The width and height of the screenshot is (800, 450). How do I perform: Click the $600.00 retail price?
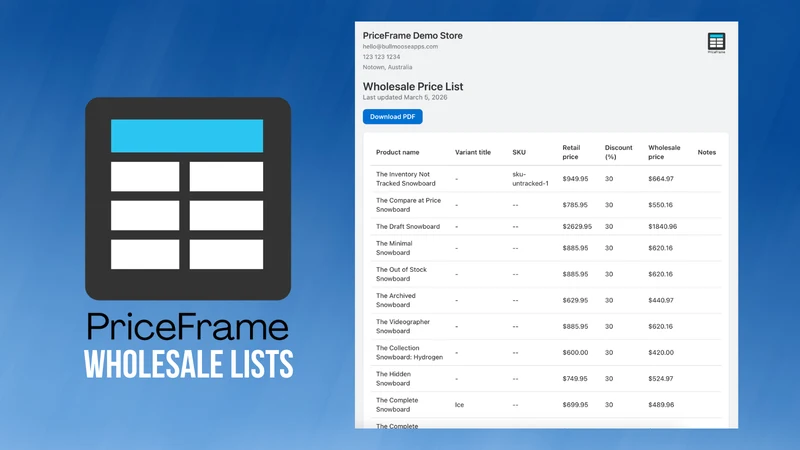pyautogui.click(x=575, y=353)
